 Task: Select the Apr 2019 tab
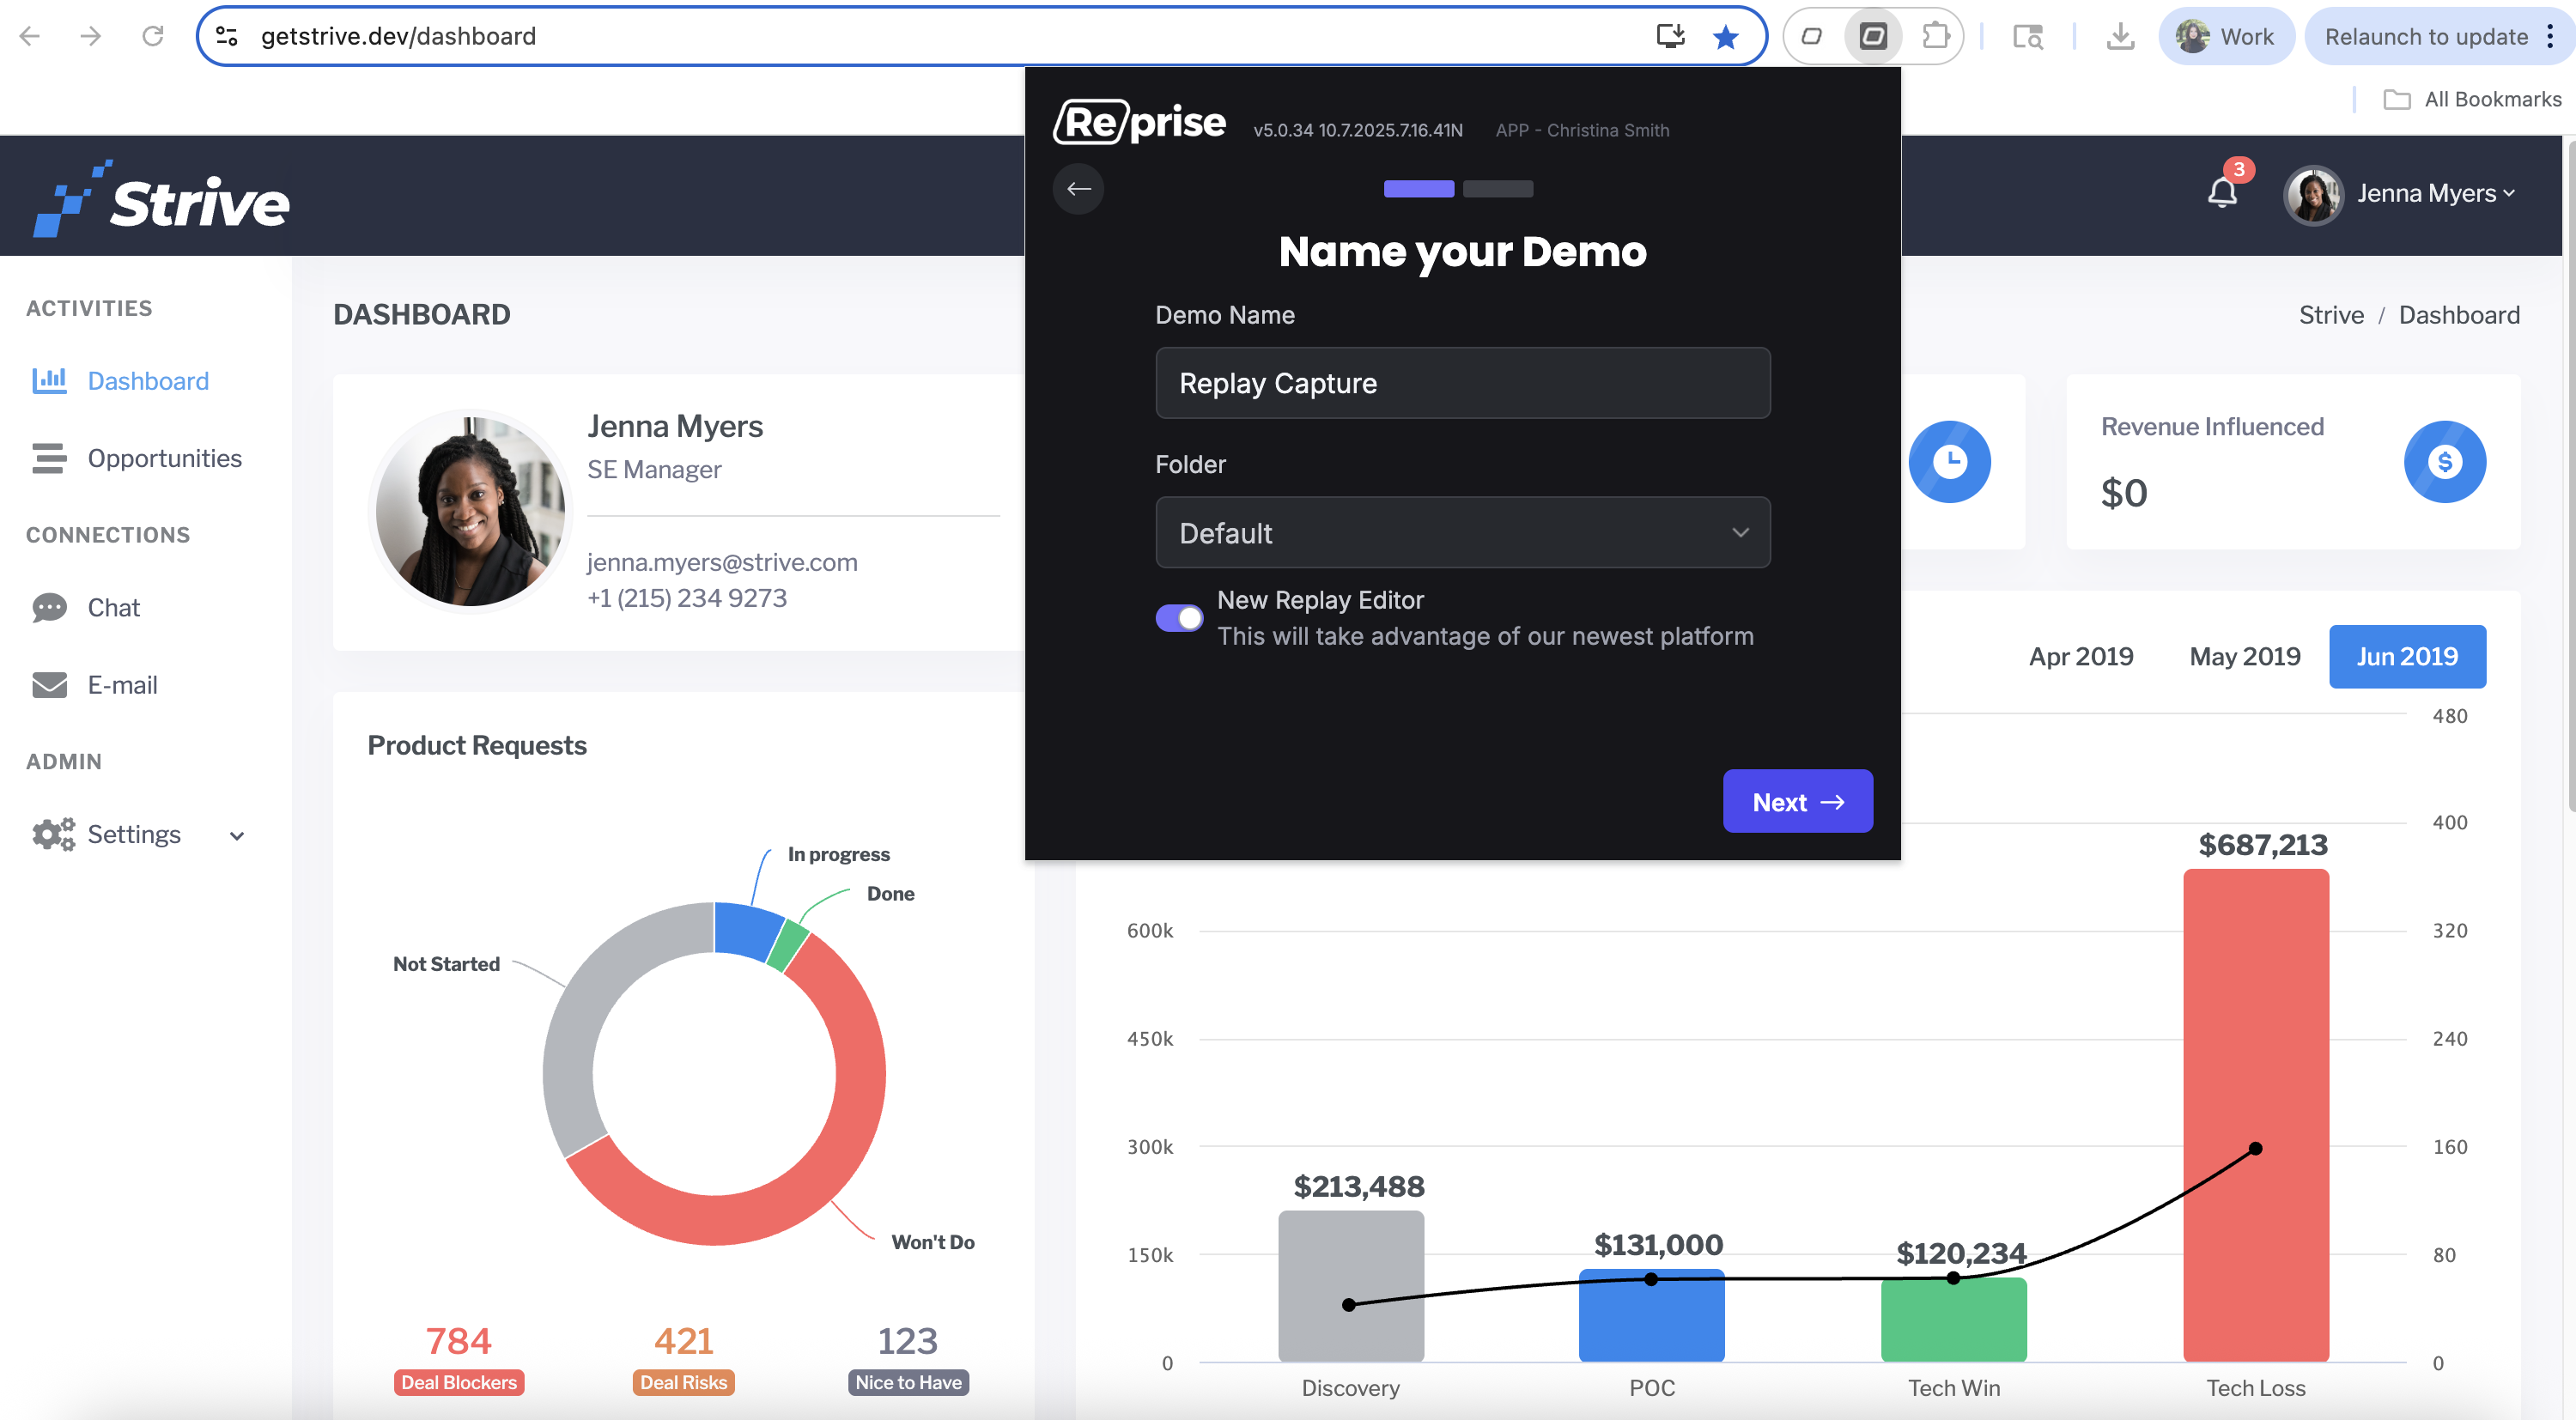(2081, 656)
